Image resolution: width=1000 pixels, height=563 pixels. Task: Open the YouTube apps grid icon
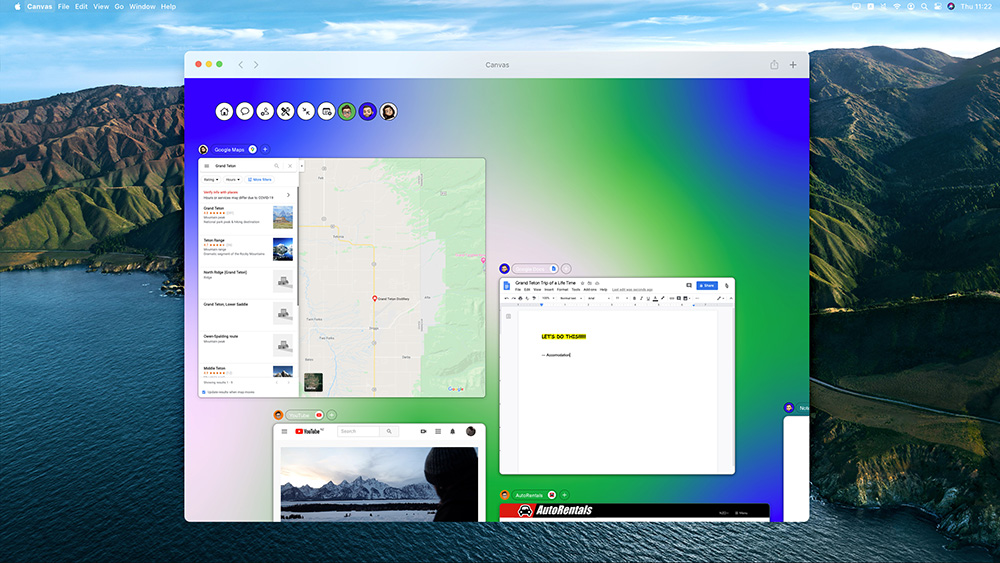point(438,432)
